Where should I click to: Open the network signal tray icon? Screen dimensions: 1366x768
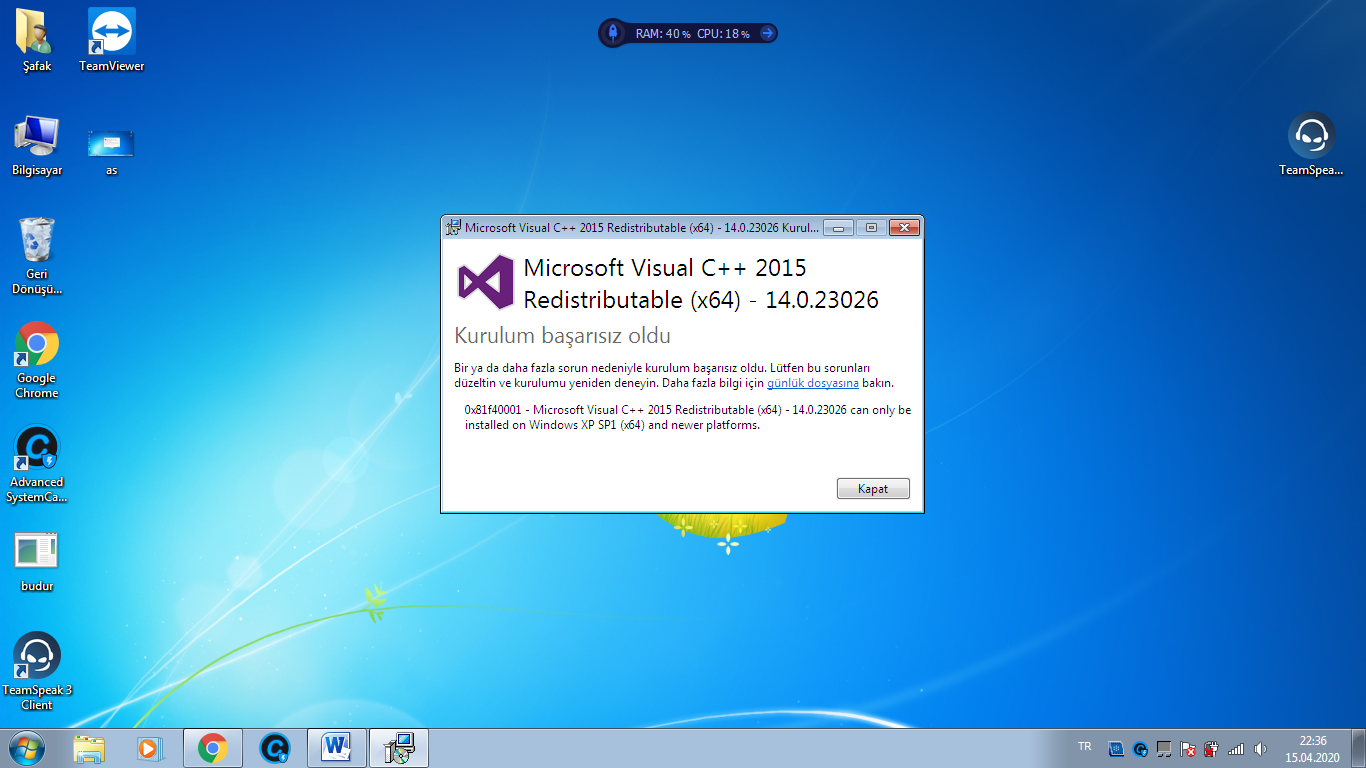tap(1236, 748)
